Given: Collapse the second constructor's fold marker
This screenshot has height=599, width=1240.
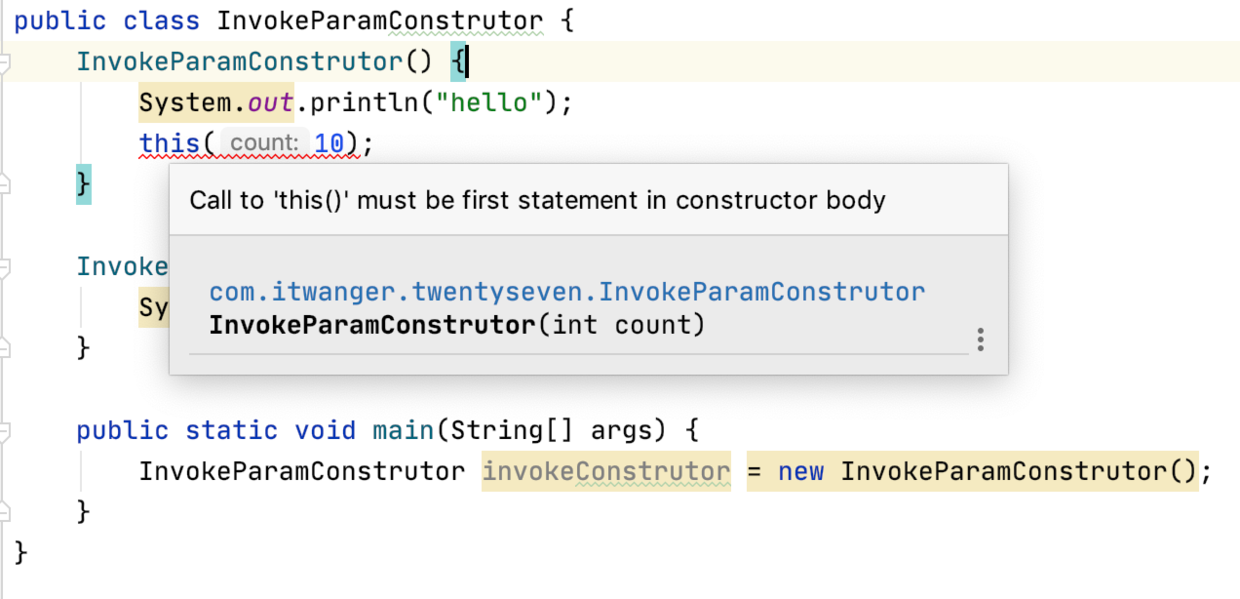Looking at the screenshot, I should 6,267.
